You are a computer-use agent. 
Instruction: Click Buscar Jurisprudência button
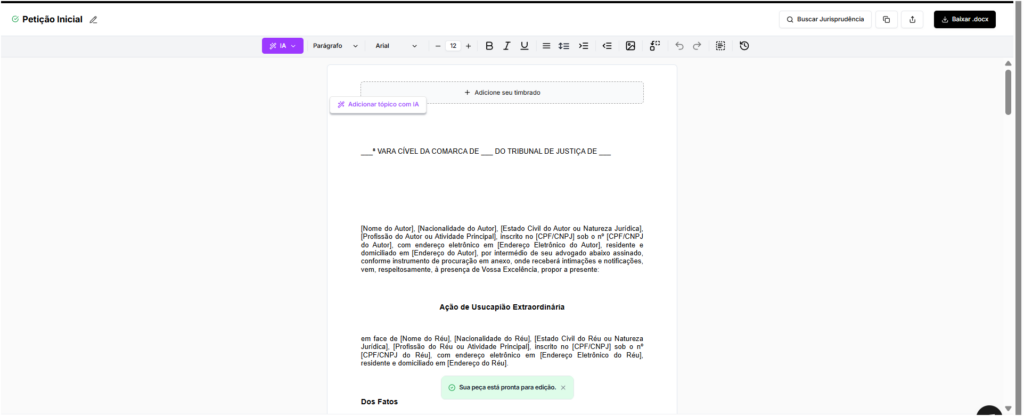tap(825, 20)
